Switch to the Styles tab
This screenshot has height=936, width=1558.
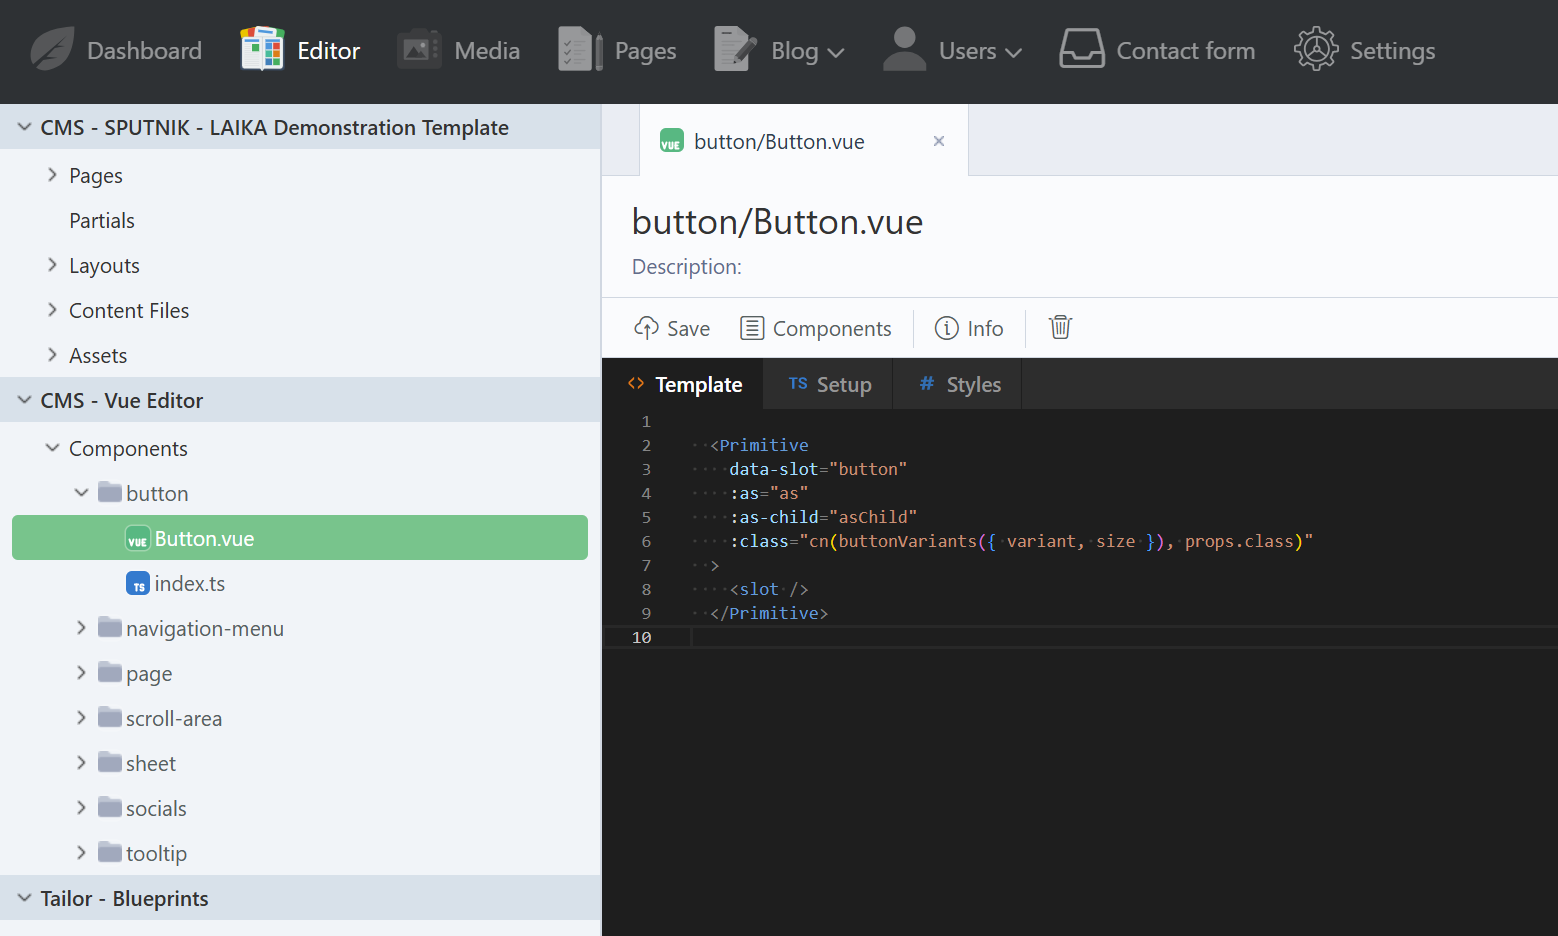point(959,385)
